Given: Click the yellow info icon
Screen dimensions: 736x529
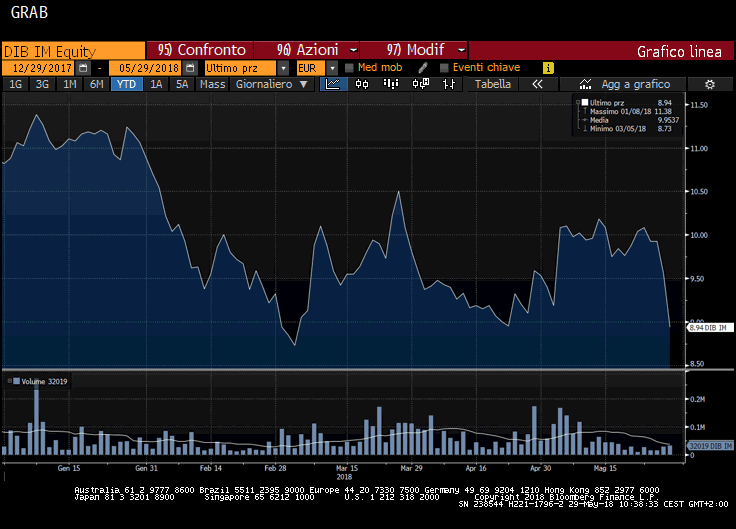Looking at the screenshot, I should [548, 67].
